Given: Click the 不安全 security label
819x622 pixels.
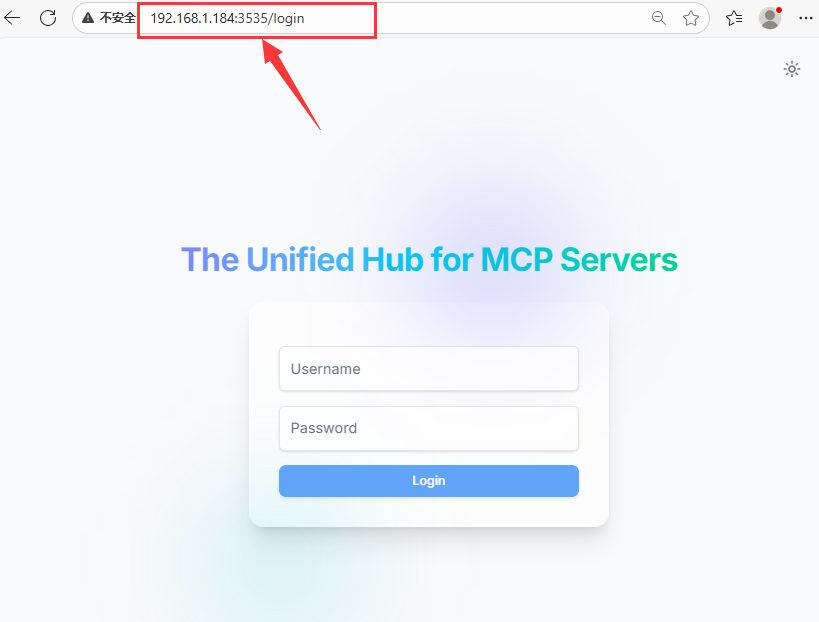Looking at the screenshot, I should tap(118, 18).
